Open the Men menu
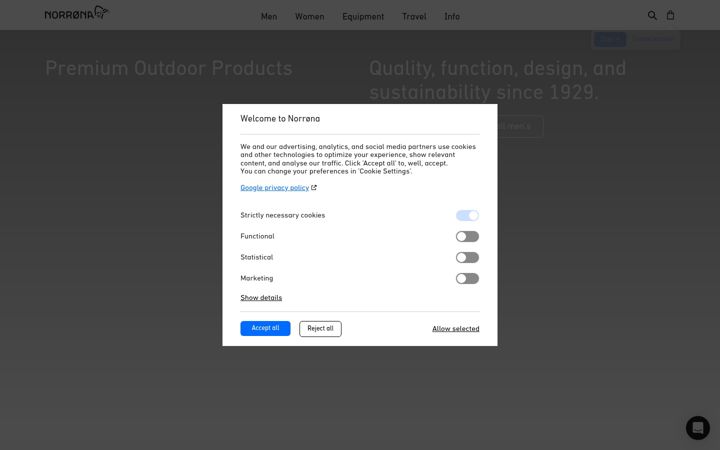Viewport: 720px width, 450px height. click(x=269, y=17)
